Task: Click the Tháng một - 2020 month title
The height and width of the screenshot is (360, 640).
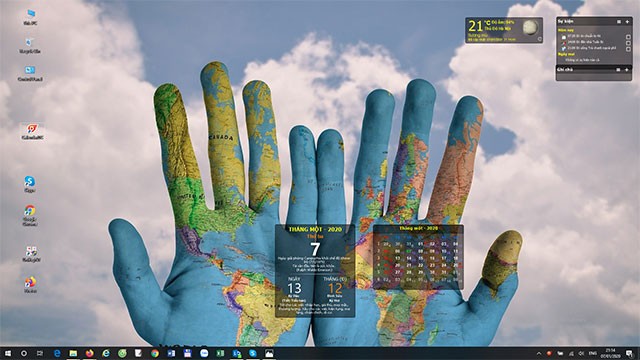Action: pos(419,229)
